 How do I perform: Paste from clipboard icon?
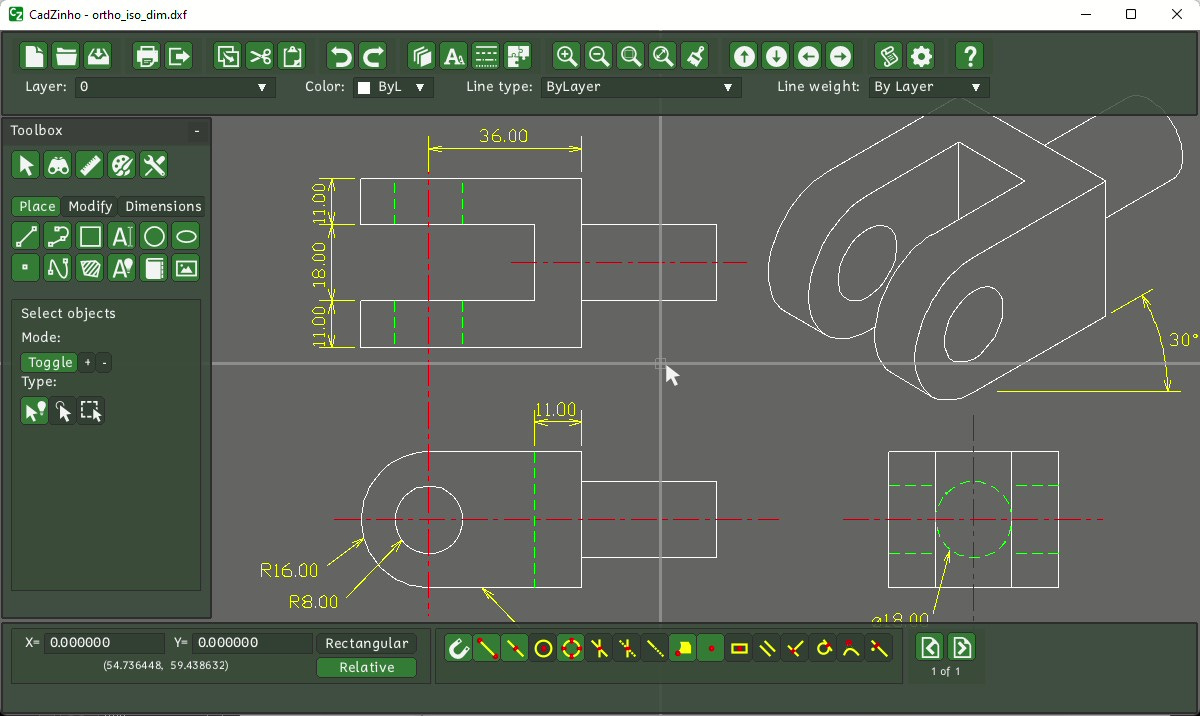pos(292,56)
